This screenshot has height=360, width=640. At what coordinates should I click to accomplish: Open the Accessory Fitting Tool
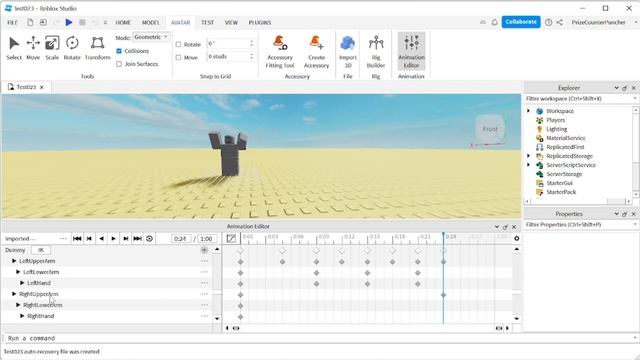[280, 51]
